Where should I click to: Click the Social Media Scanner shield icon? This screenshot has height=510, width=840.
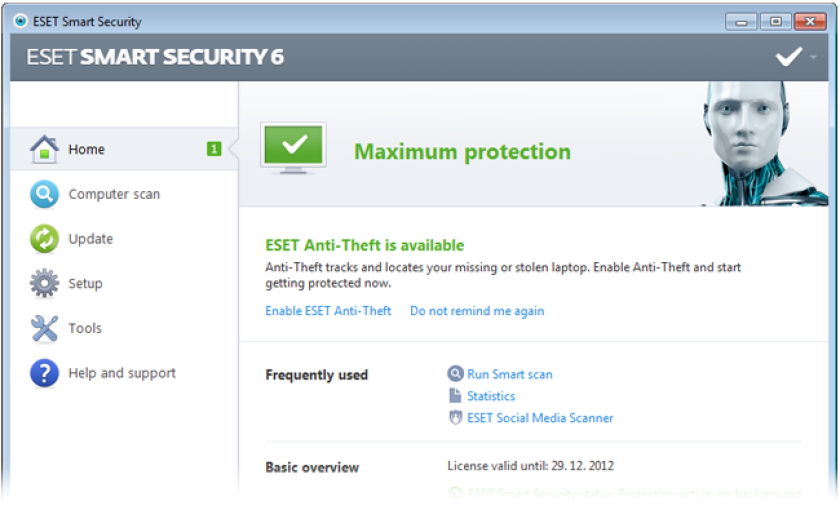tap(455, 418)
